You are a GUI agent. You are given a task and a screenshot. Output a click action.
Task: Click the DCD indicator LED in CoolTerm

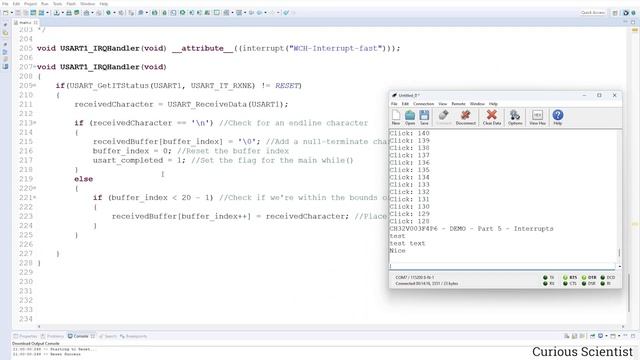[x=603, y=278]
